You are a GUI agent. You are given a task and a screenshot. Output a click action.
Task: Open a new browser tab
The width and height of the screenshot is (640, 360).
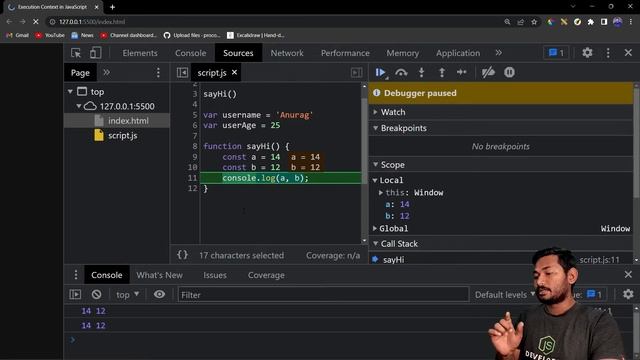coord(112,7)
